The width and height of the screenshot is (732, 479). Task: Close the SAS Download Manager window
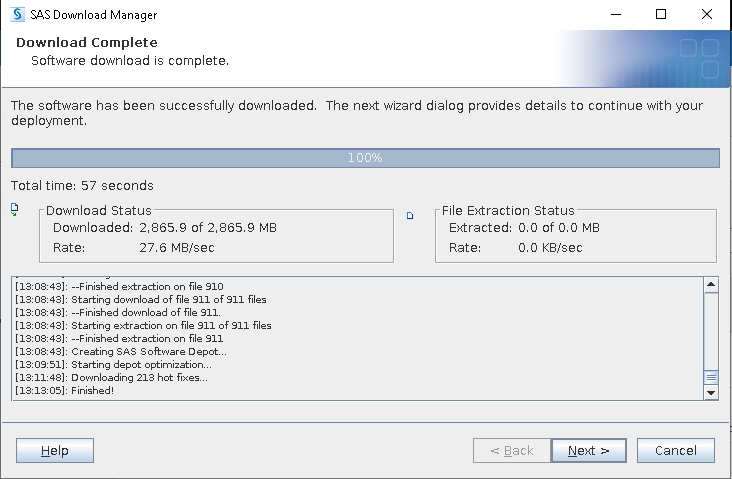(x=707, y=15)
